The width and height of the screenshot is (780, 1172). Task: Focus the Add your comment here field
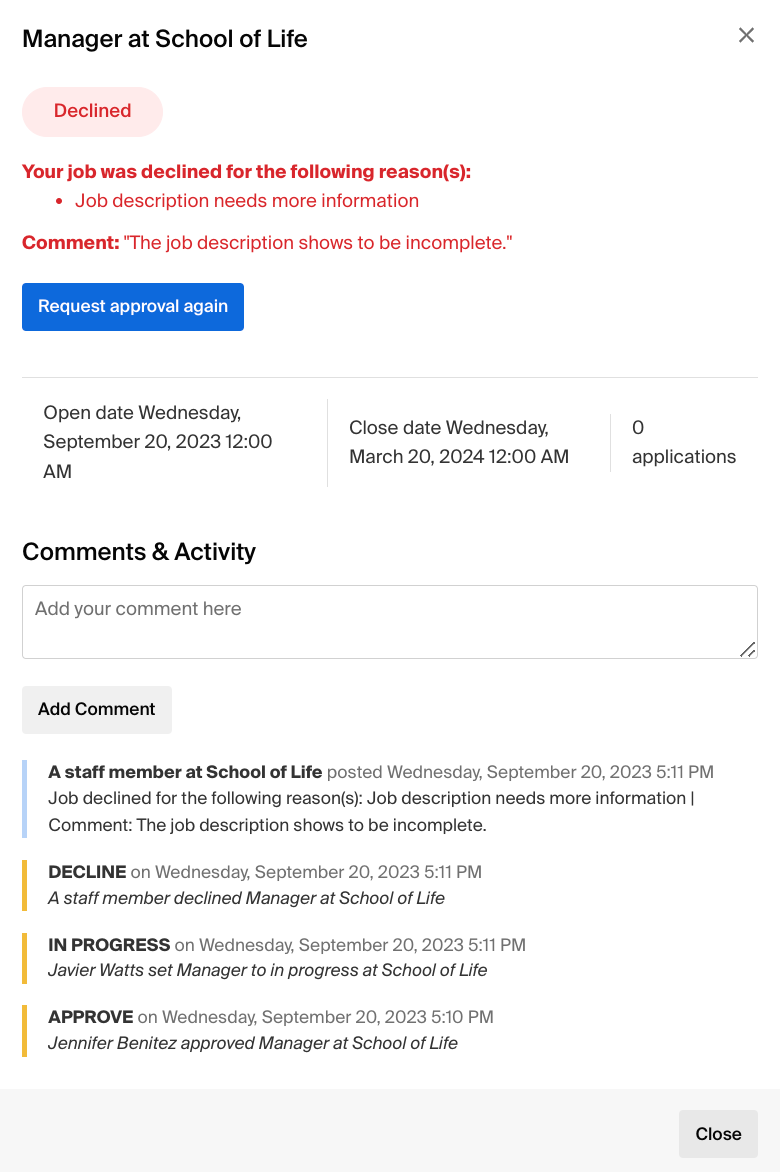point(390,622)
